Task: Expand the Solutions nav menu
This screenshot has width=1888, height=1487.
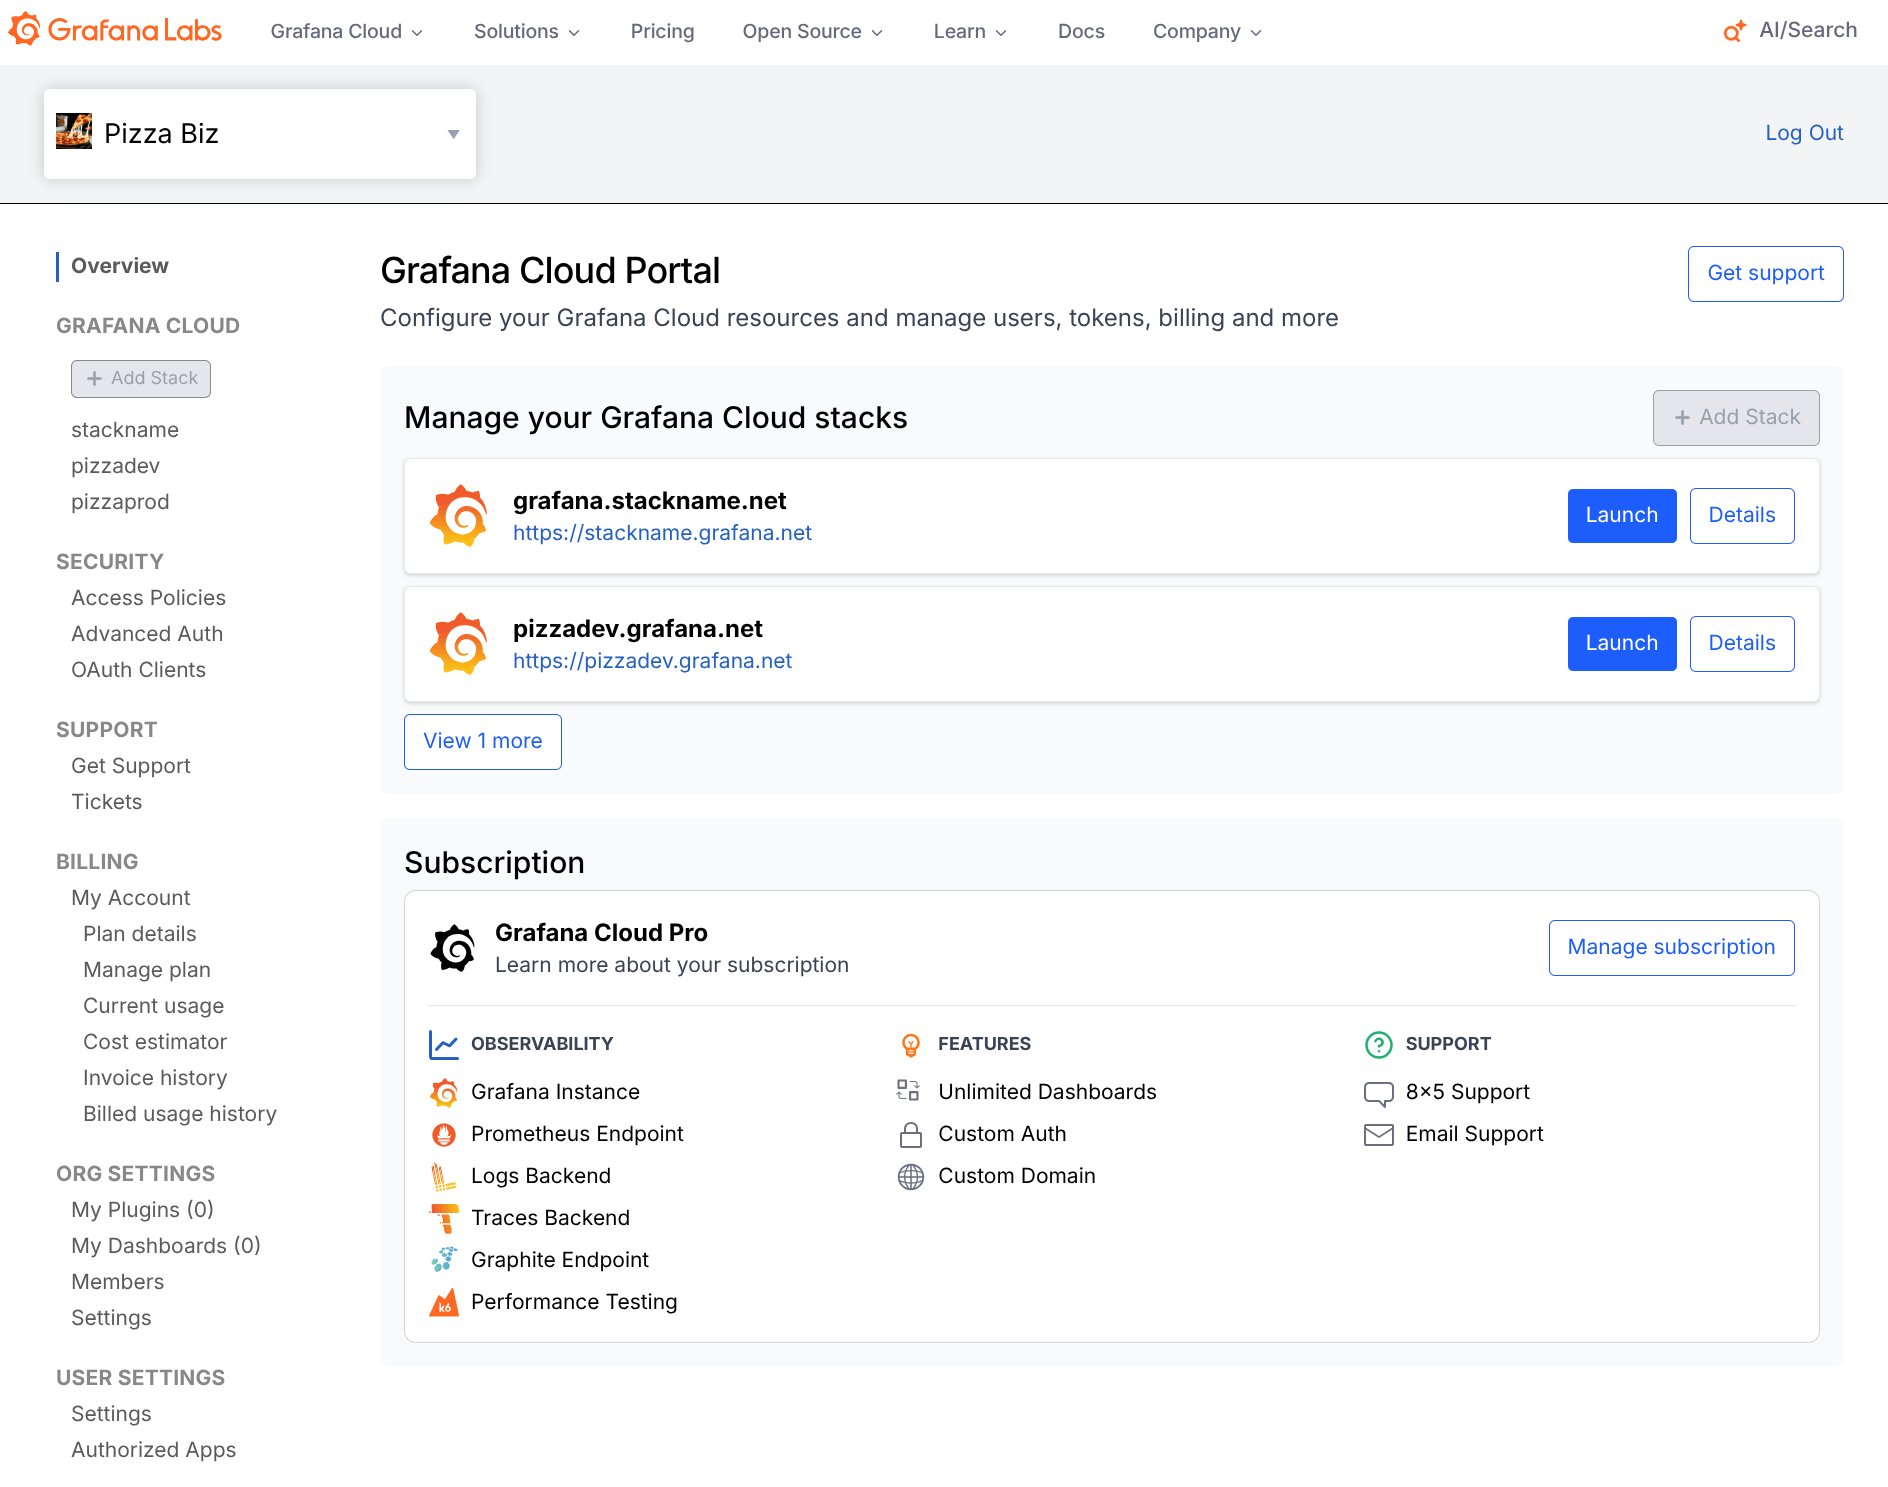Action: pyautogui.click(x=526, y=31)
